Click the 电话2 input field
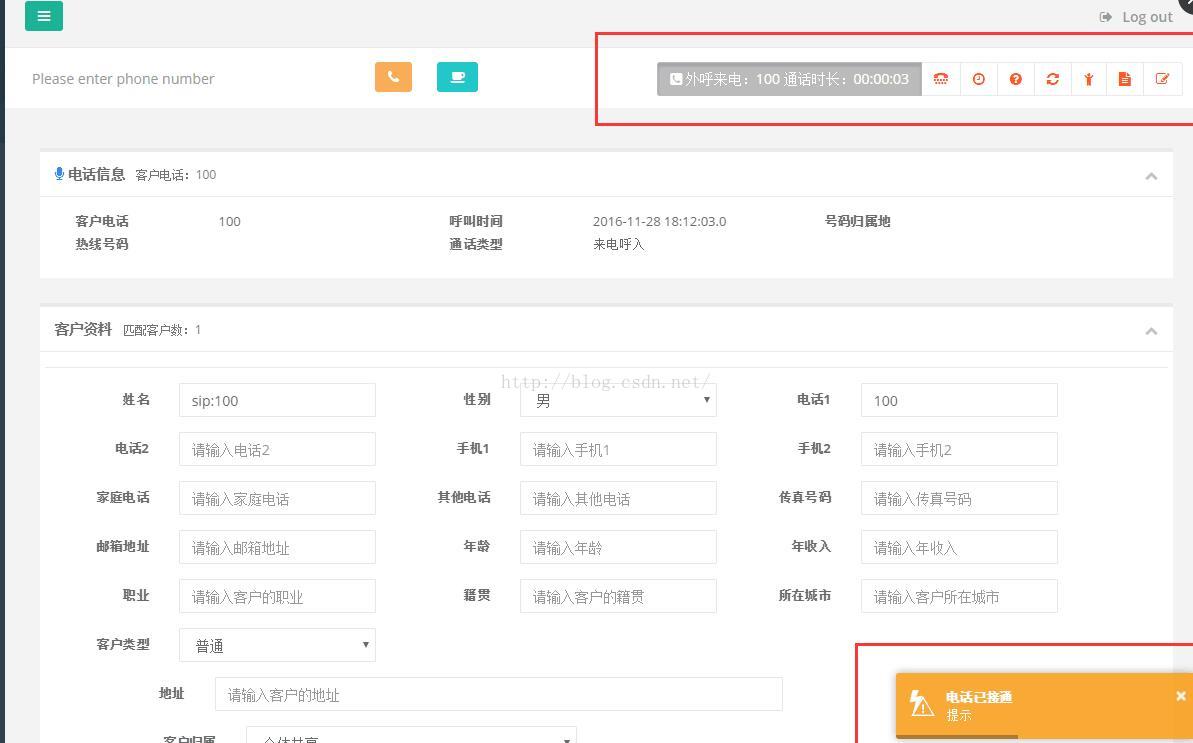The height and width of the screenshot is (743, 1193). coord(277,449)
